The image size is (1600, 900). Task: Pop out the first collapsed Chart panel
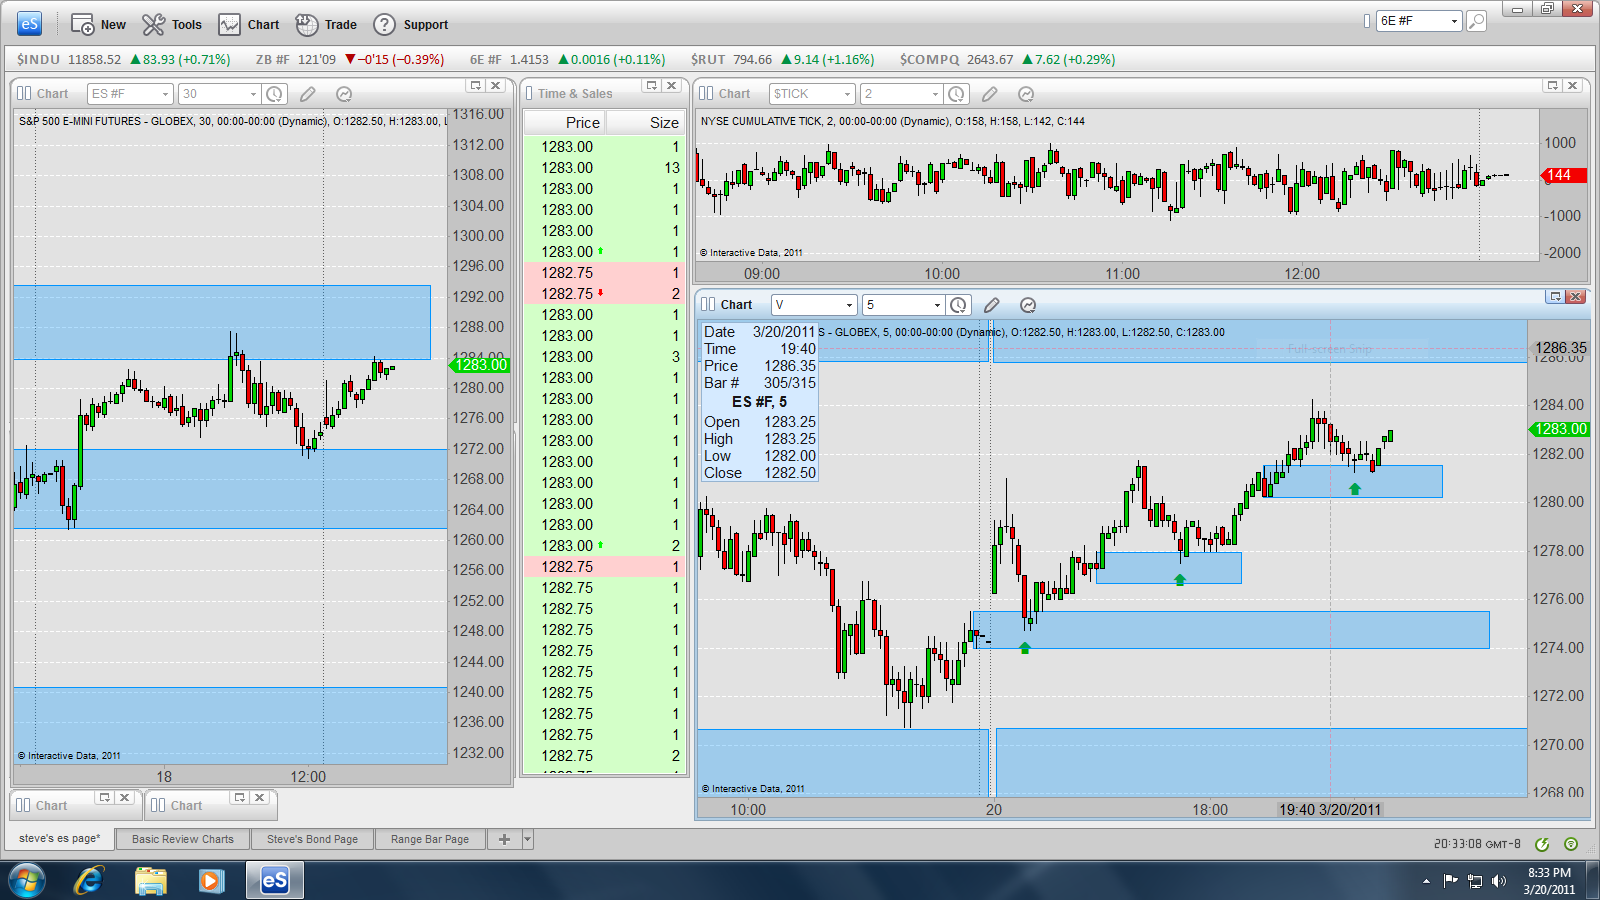pos(104,798)
